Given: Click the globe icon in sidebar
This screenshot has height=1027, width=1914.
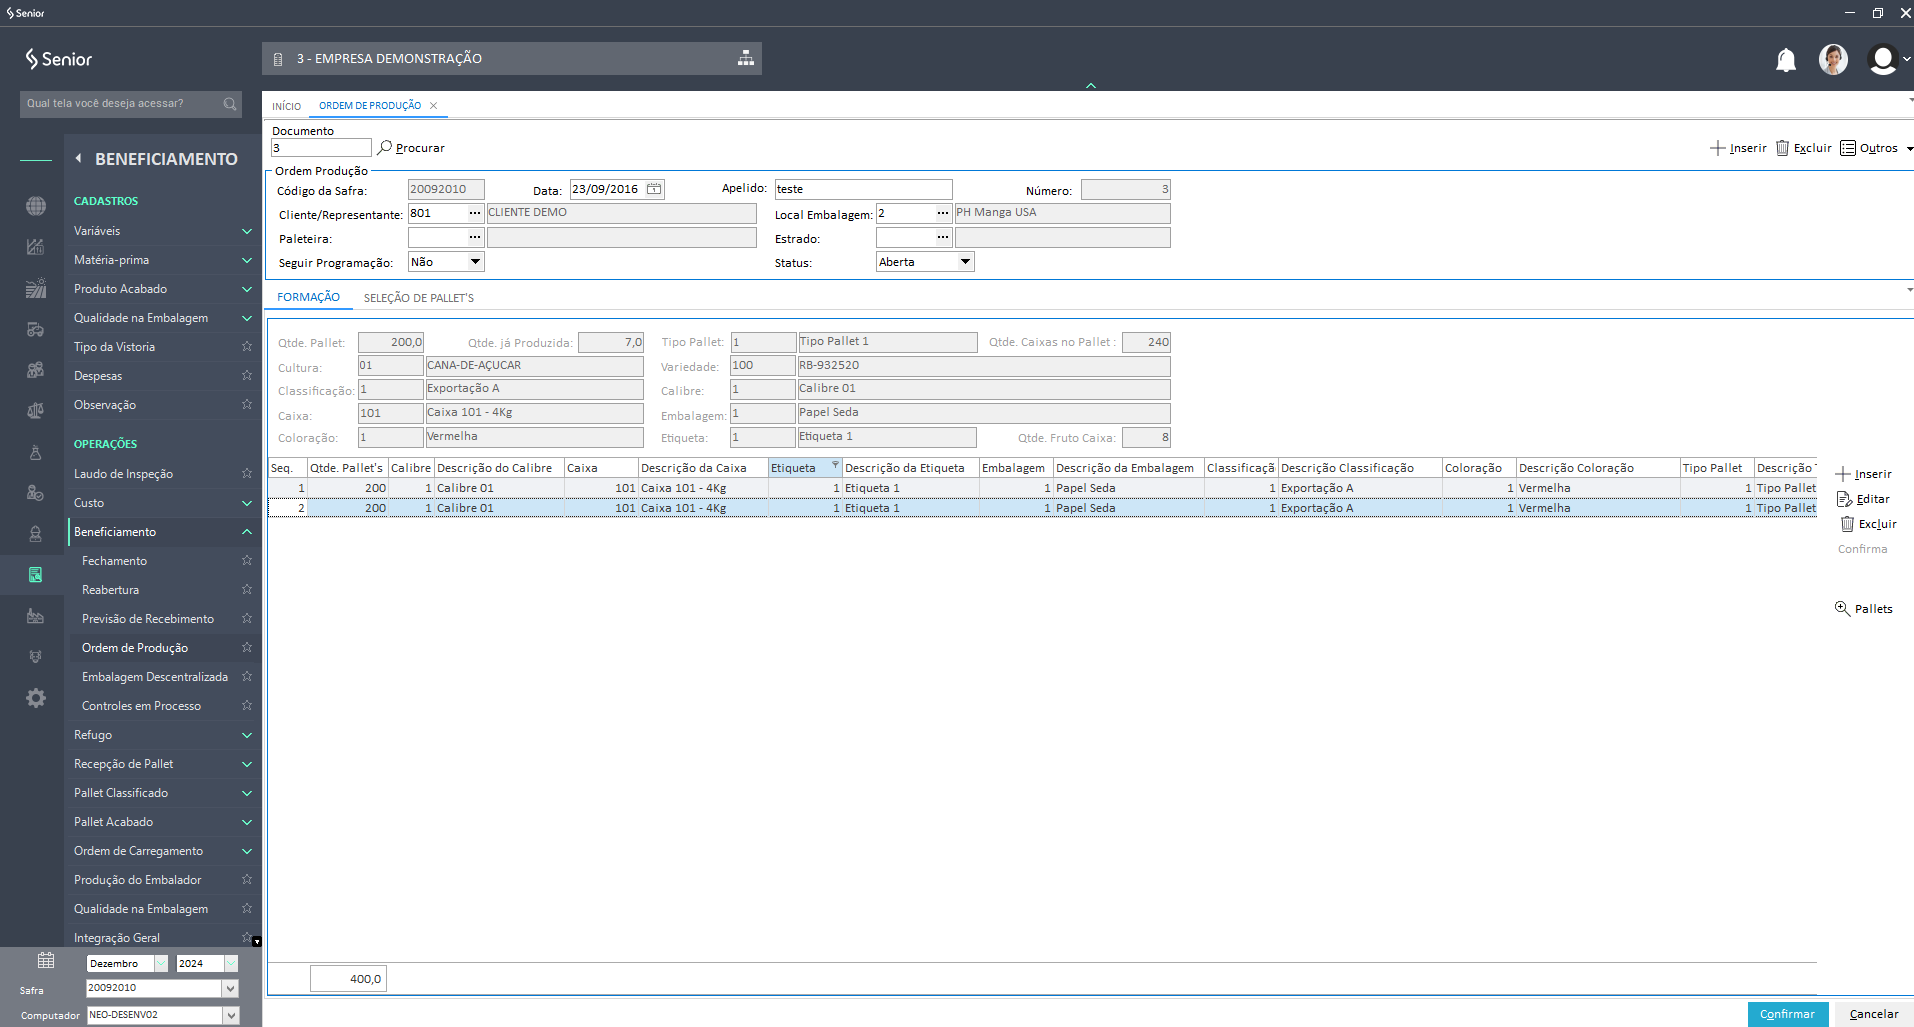Looking at the screenshot, I should [36, 206].
